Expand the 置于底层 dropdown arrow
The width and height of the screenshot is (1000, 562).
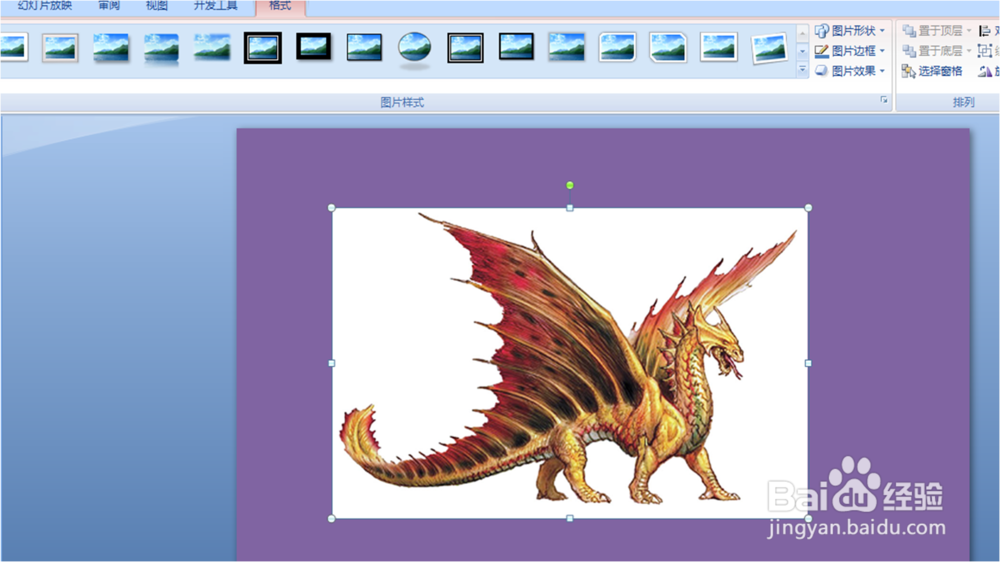969,50
